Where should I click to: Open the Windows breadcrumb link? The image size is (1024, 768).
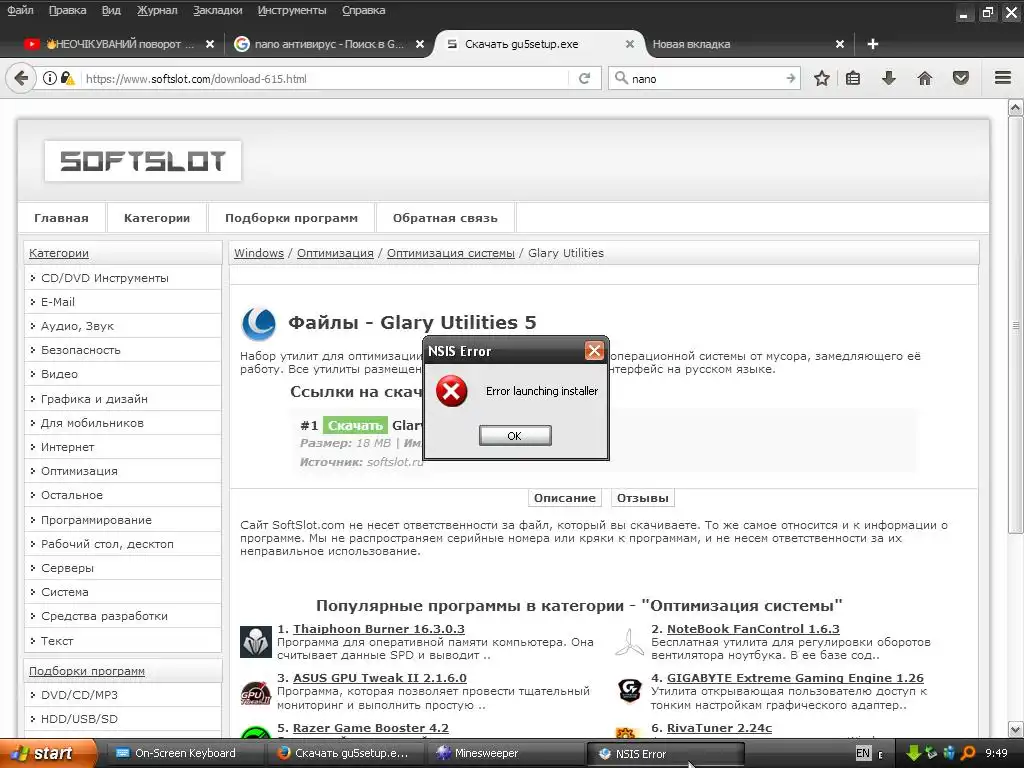259,253
